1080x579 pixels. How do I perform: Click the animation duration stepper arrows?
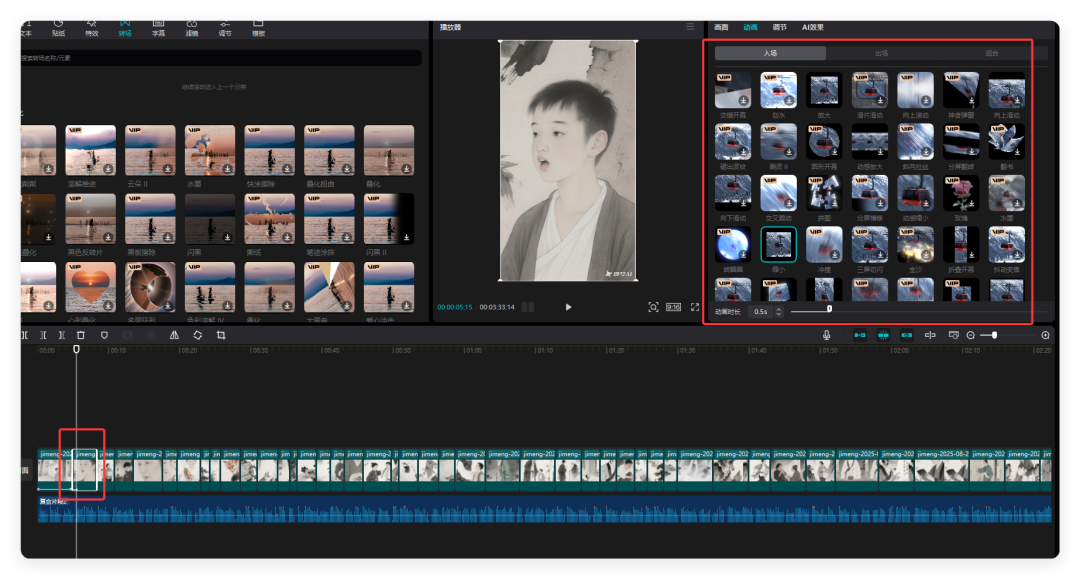[x=781, y=311]
